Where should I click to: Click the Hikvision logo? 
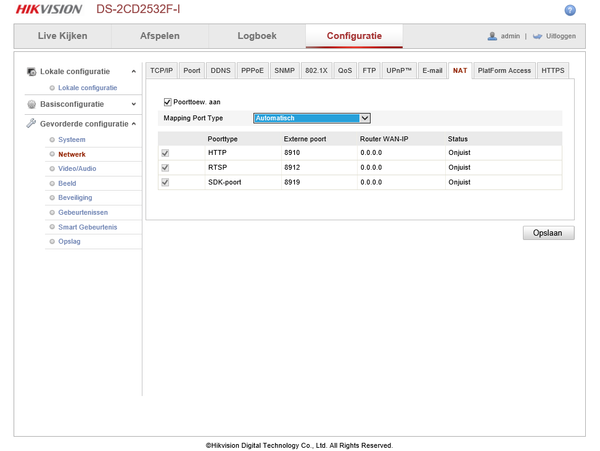49,9
